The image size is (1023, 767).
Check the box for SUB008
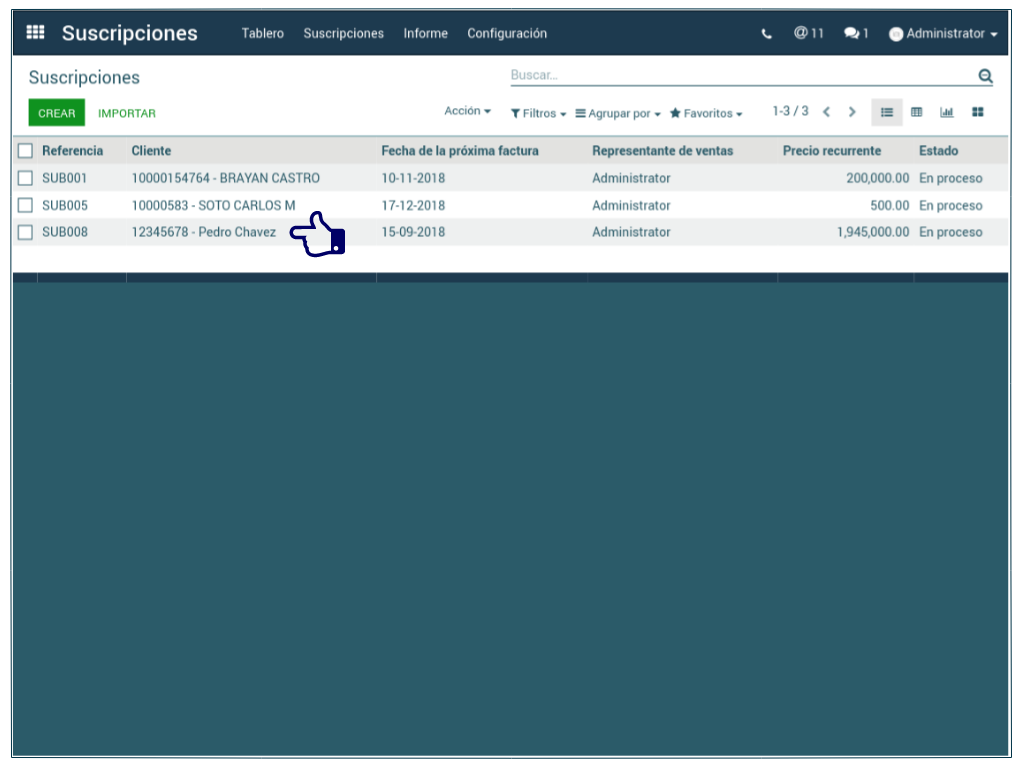[25, 232]
